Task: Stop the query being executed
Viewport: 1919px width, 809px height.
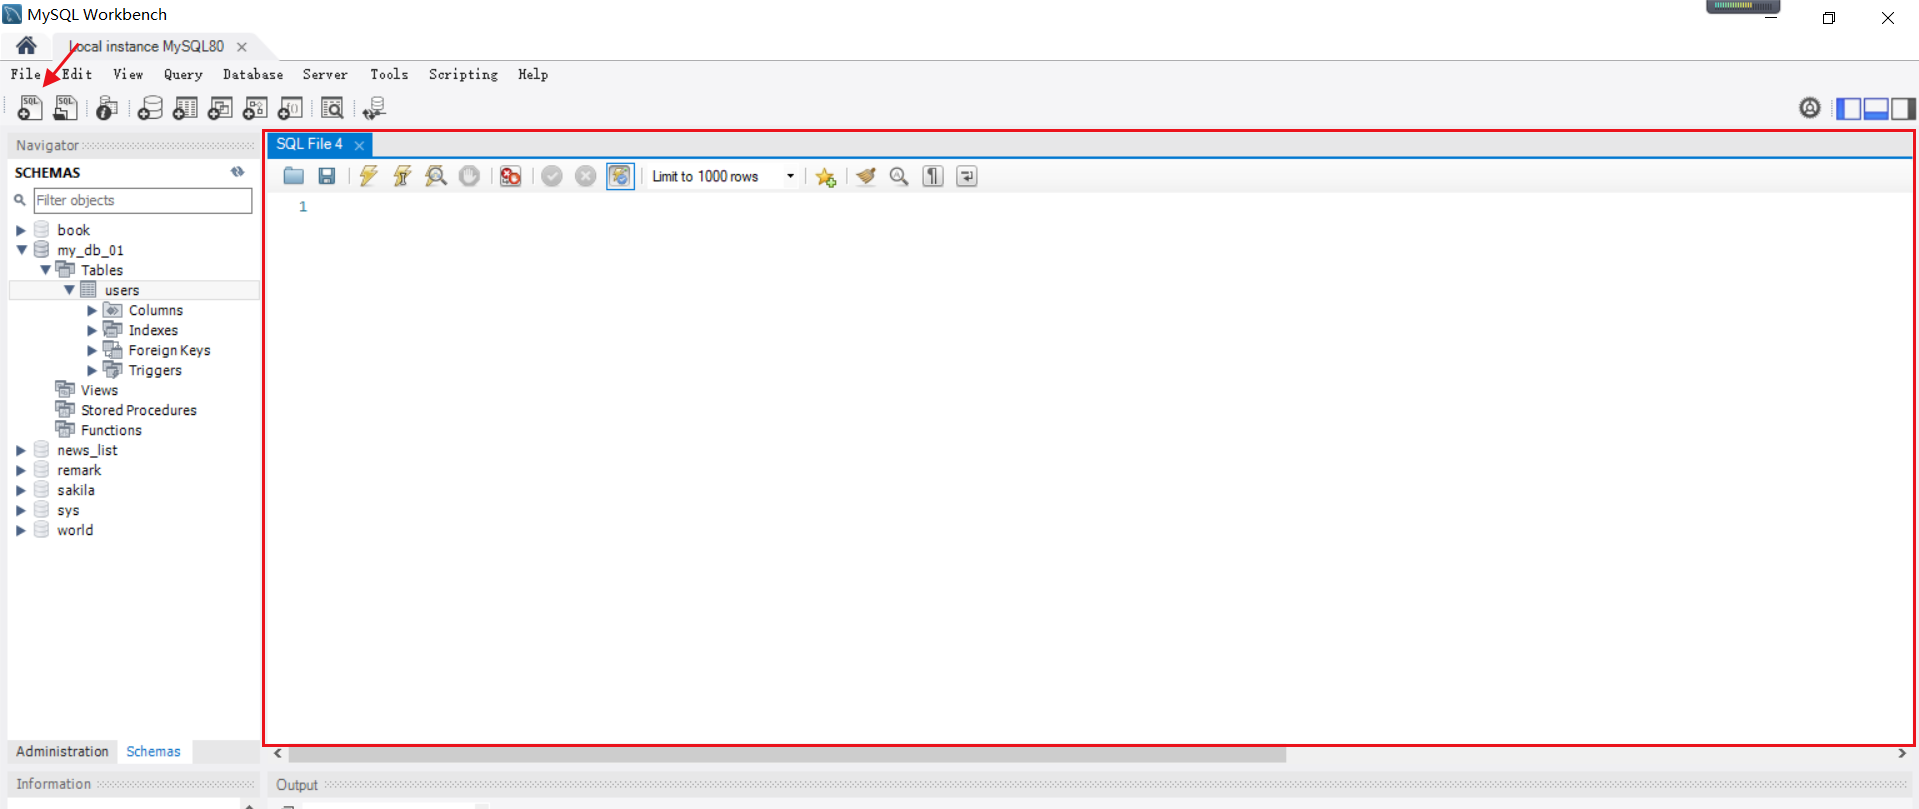Action: click(469, 176)
